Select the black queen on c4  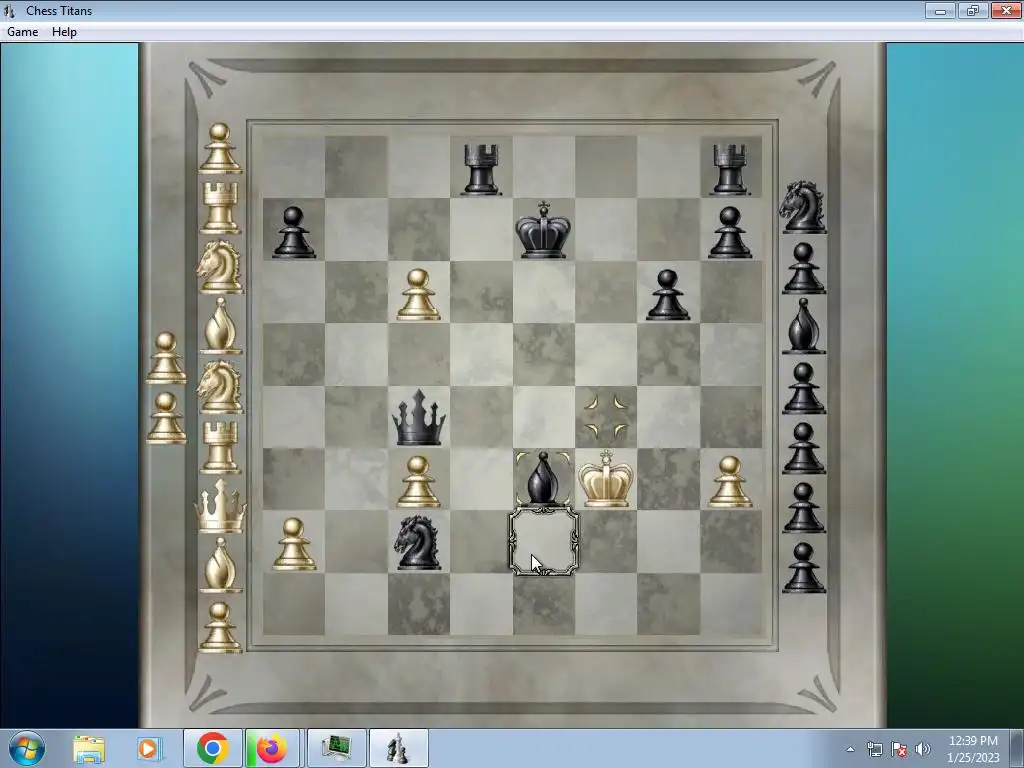pyautogui.click(x=419, y=418)
